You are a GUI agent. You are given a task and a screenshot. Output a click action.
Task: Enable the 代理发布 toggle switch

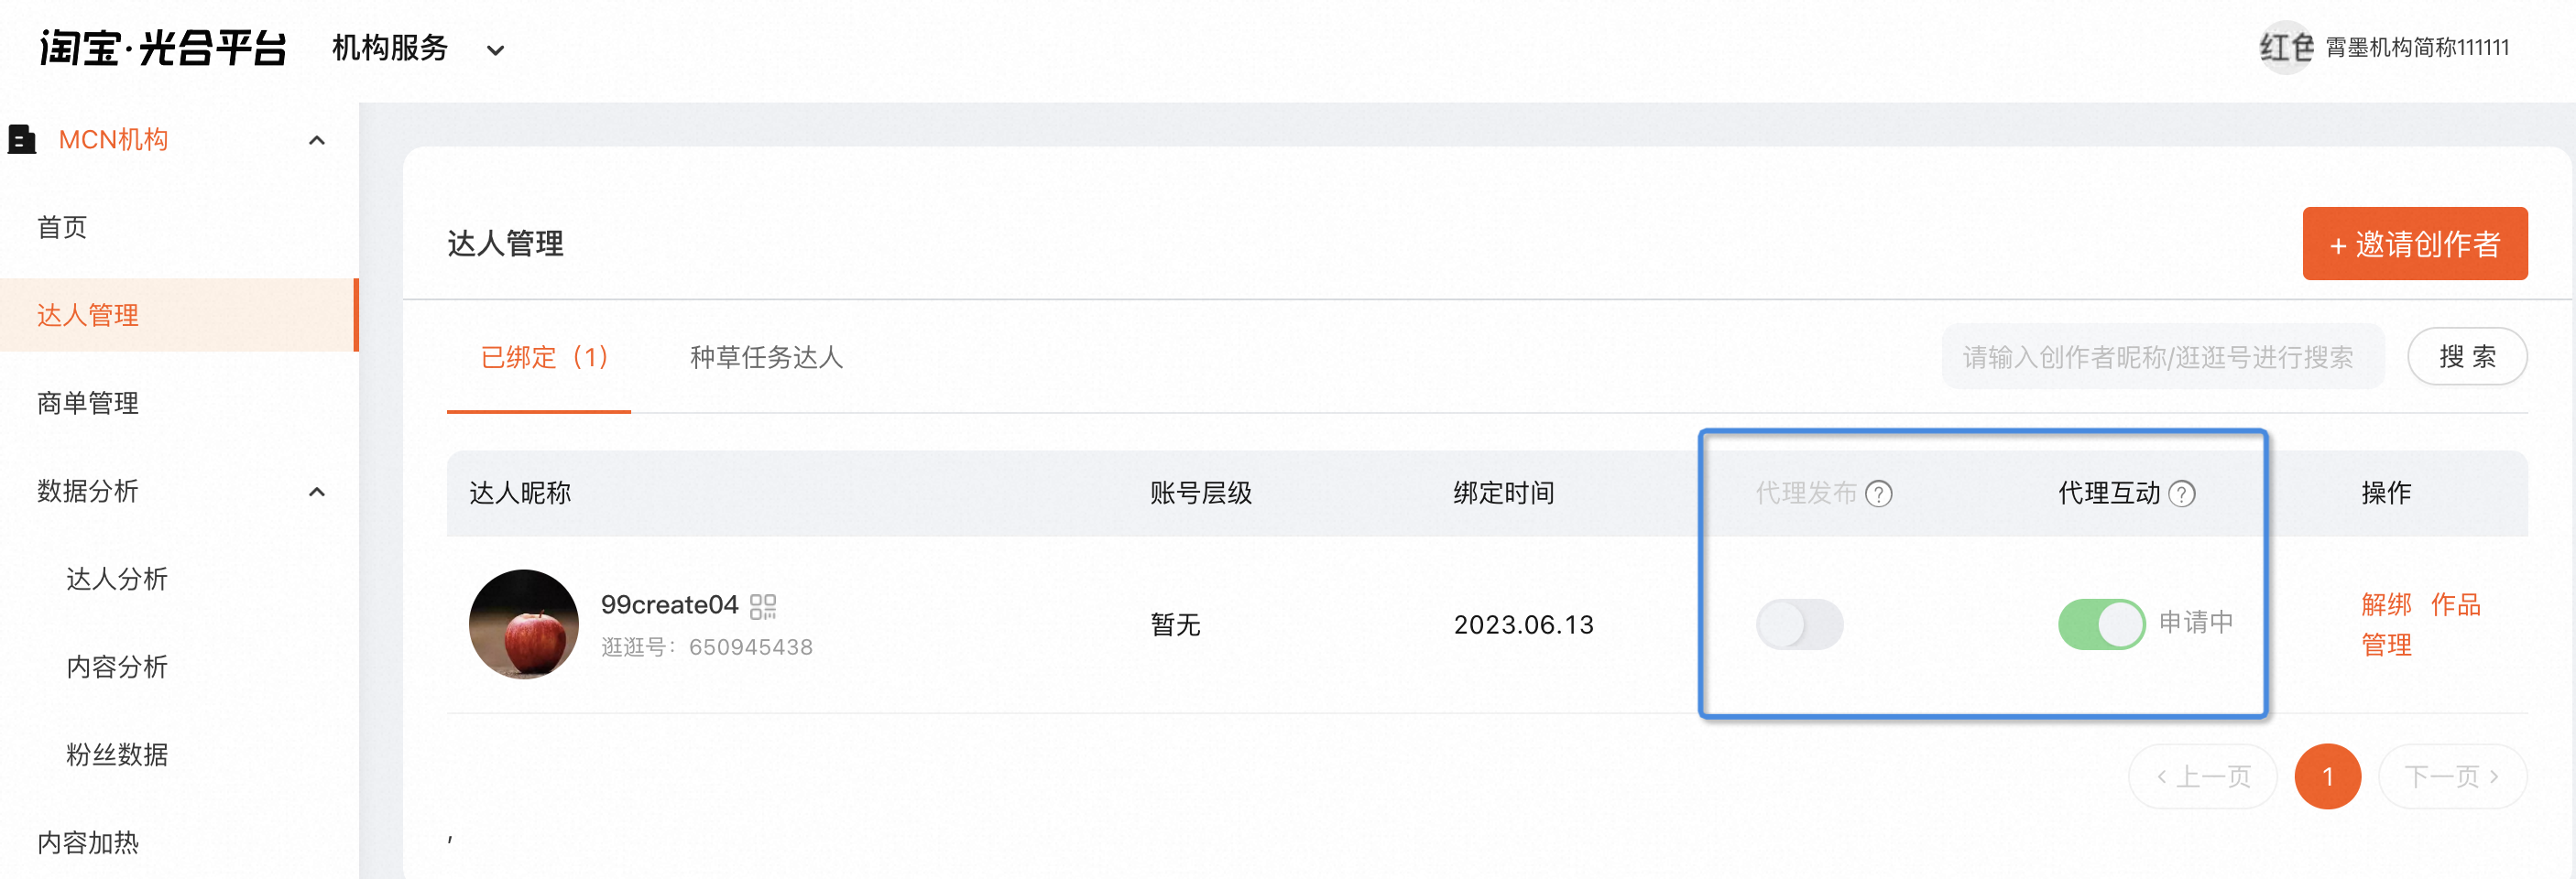pos(1799,624)
